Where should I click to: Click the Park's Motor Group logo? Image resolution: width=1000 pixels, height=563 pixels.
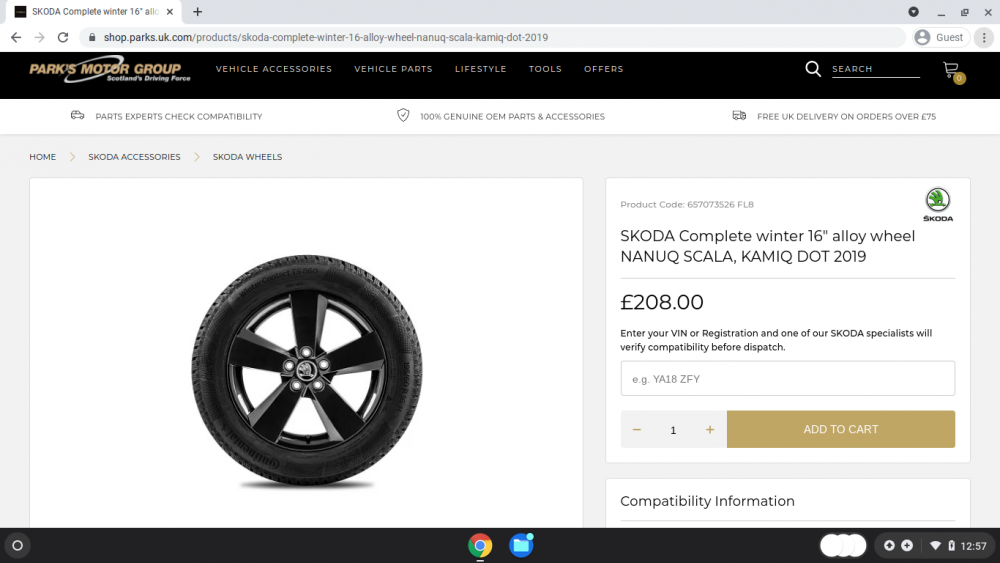click(x=110, y=71)
